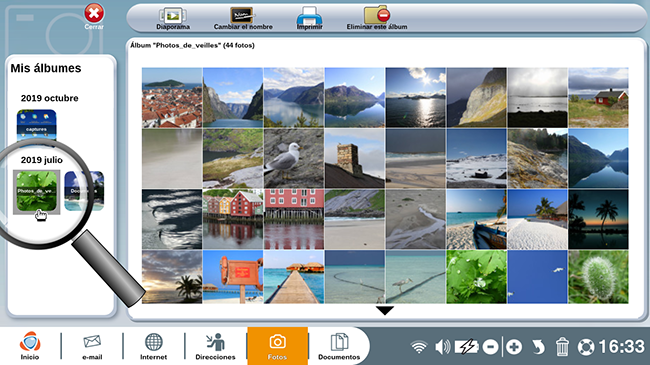Select the 2019 octubre heading

click(49, 98)
